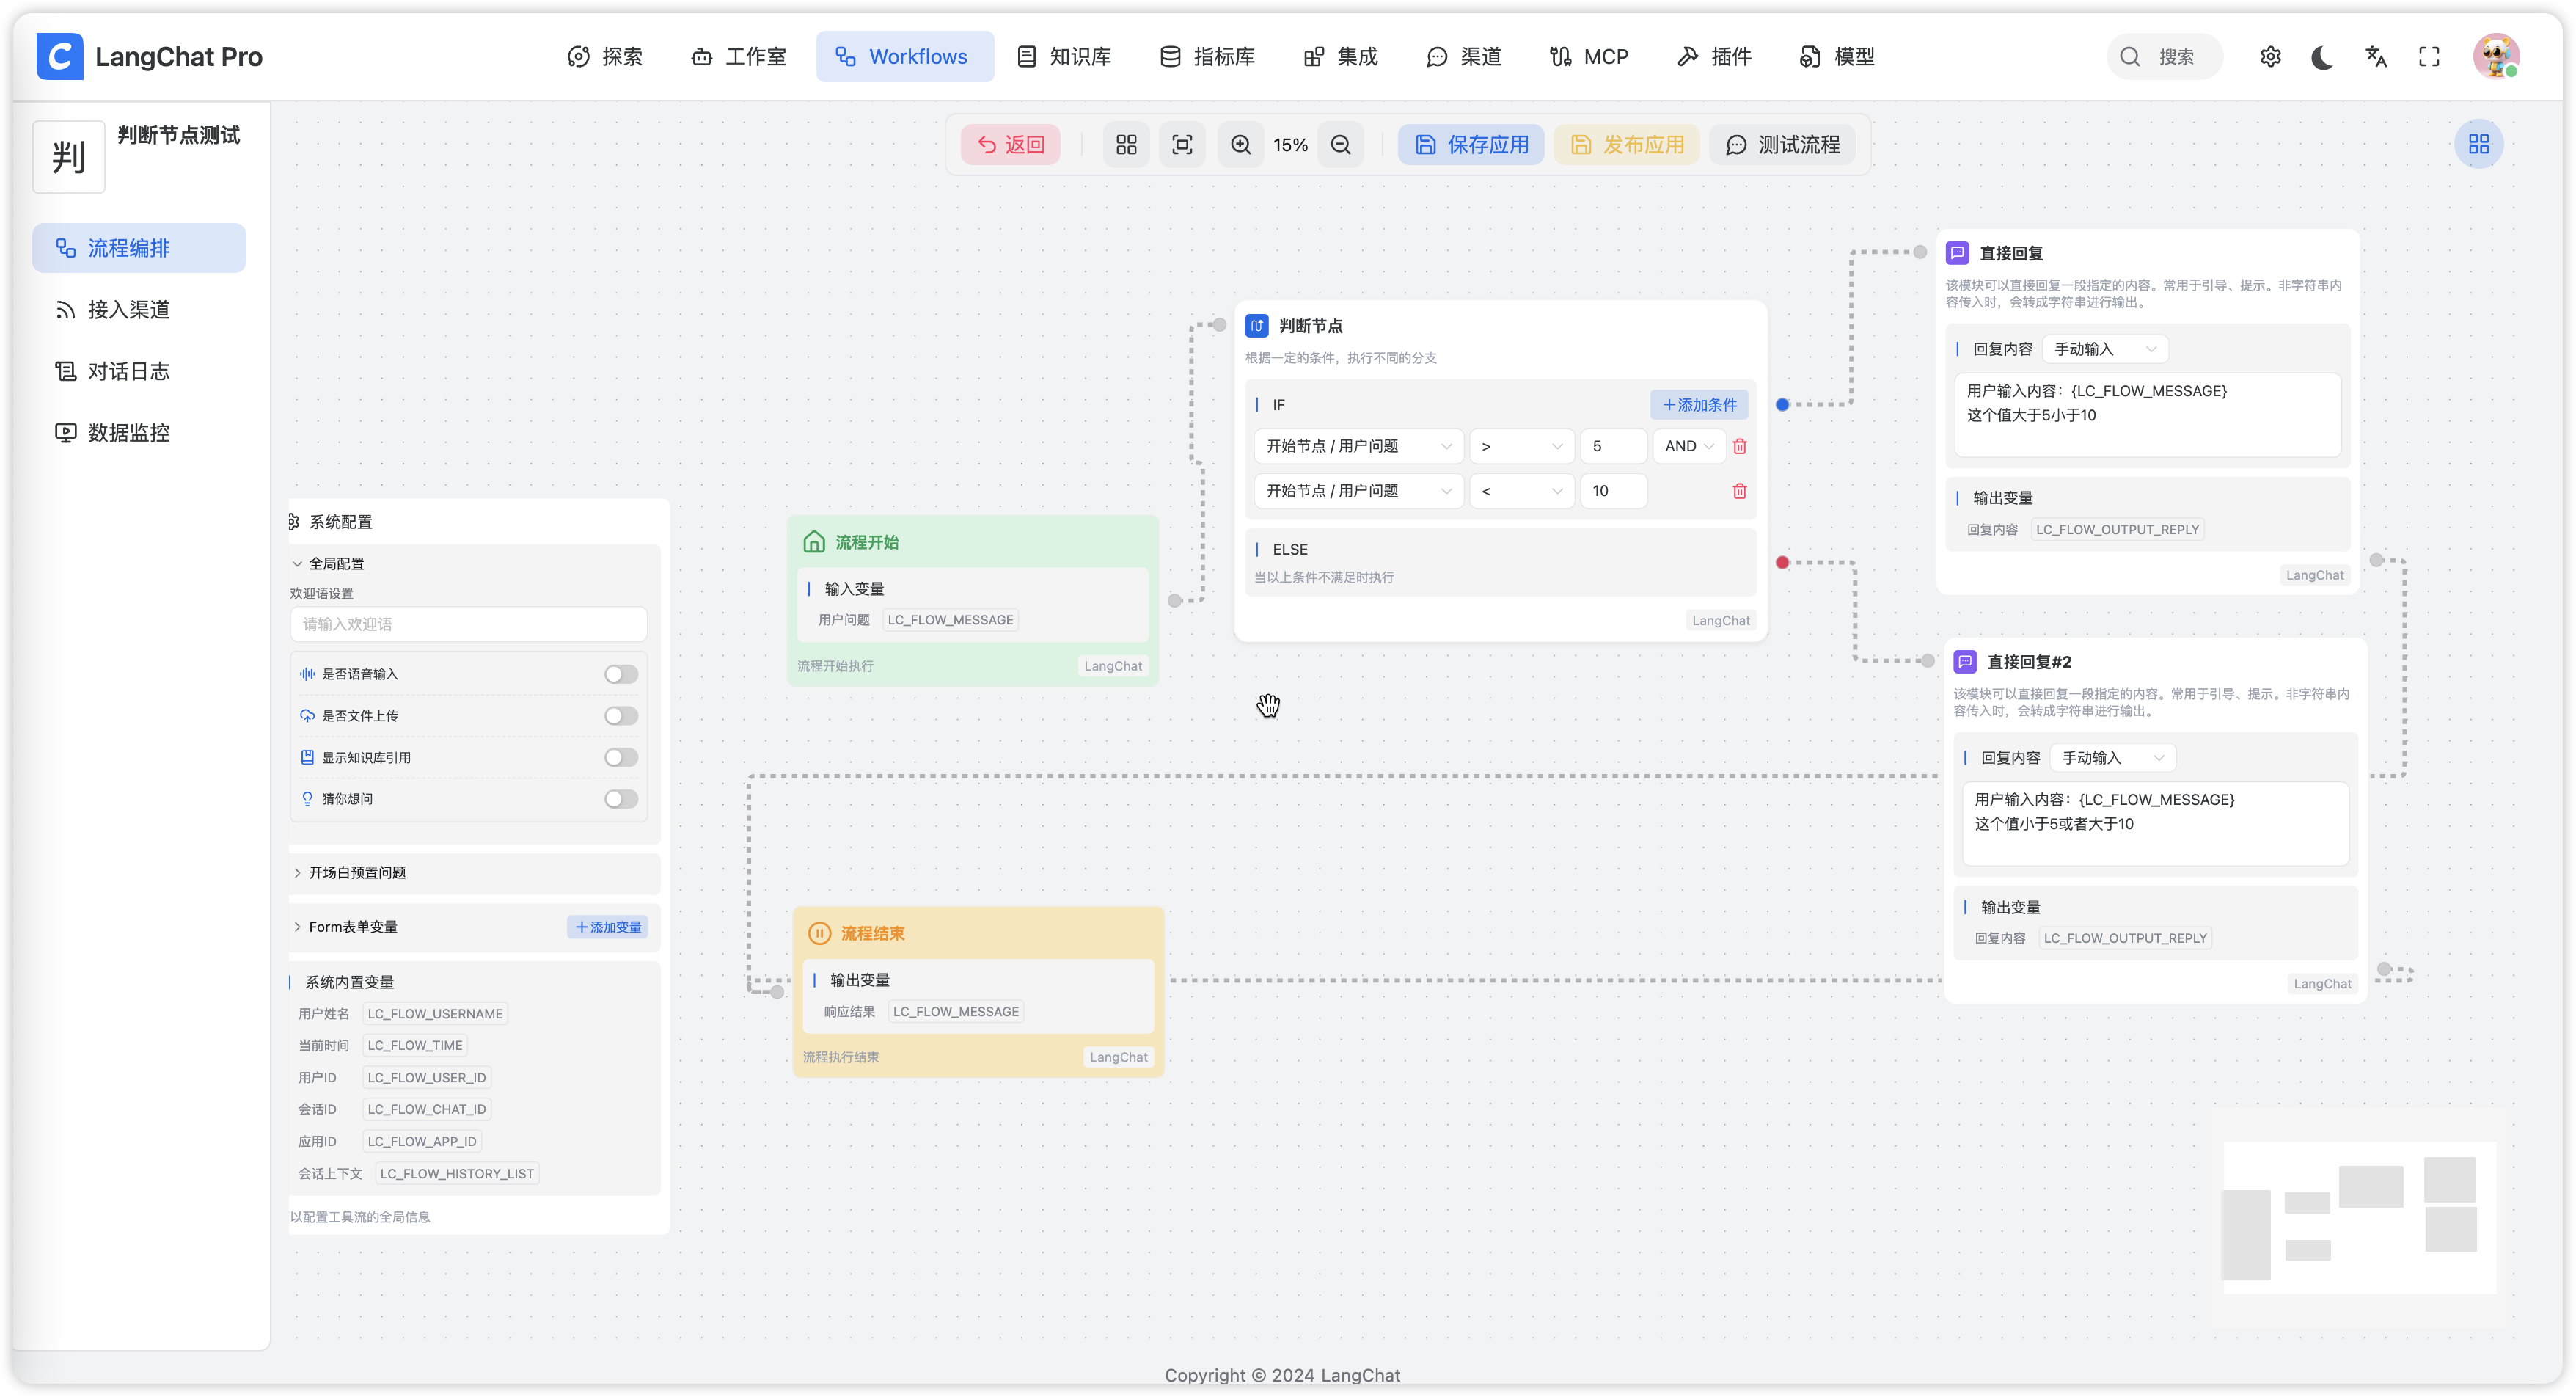Delete the first IF condition row
This screenshot has height=1397, width=2576.
tap(1739, 446)
